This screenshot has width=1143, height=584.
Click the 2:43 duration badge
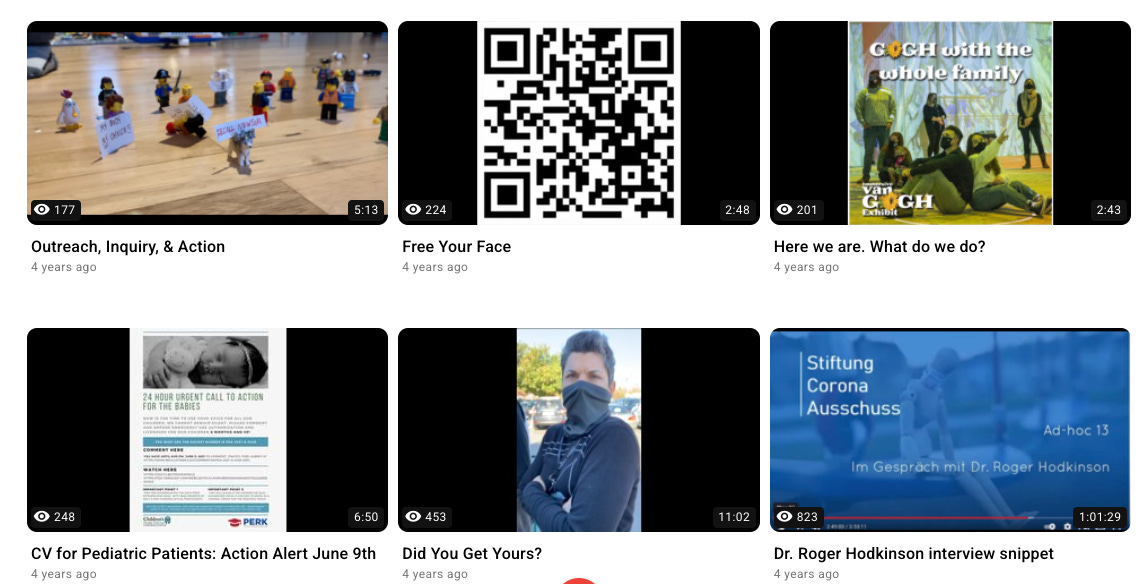1109,209
